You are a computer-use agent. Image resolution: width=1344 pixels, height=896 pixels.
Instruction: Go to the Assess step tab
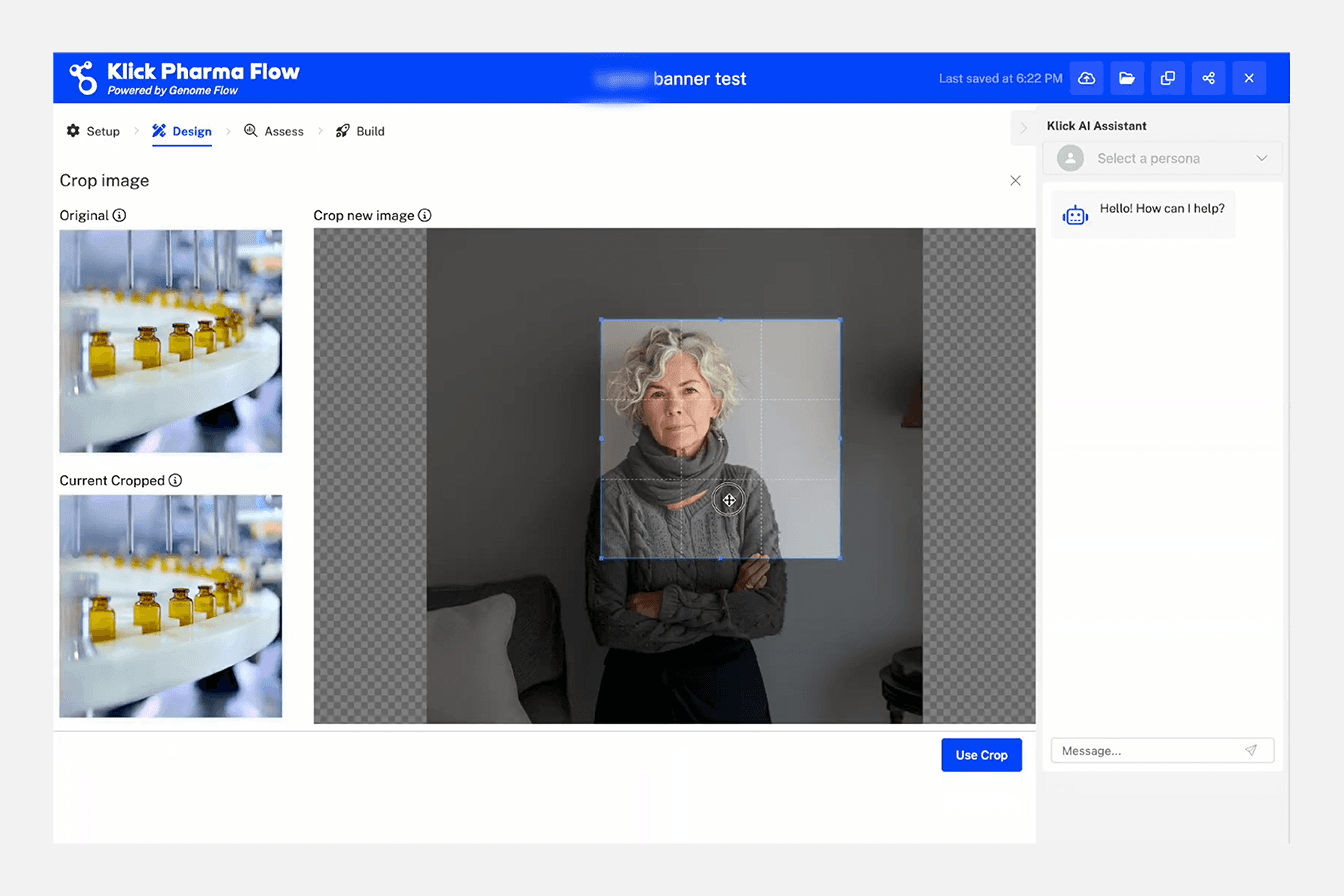point(274,131)
